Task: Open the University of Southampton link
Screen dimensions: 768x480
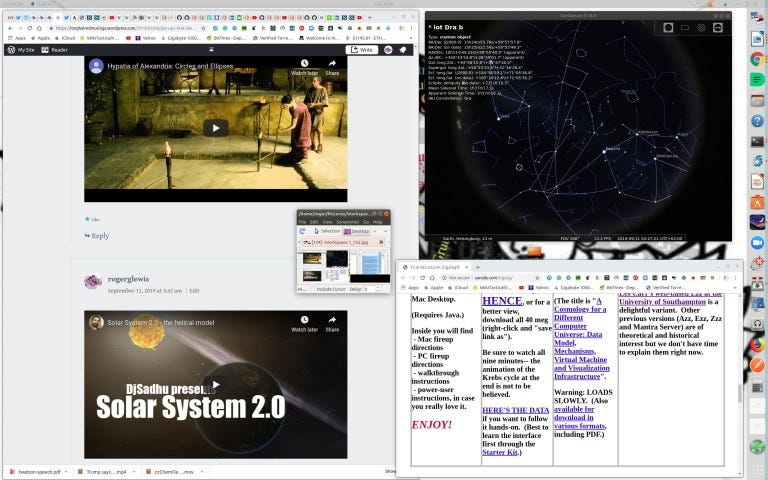Action: pyautogui.click(x=662, y=302)
